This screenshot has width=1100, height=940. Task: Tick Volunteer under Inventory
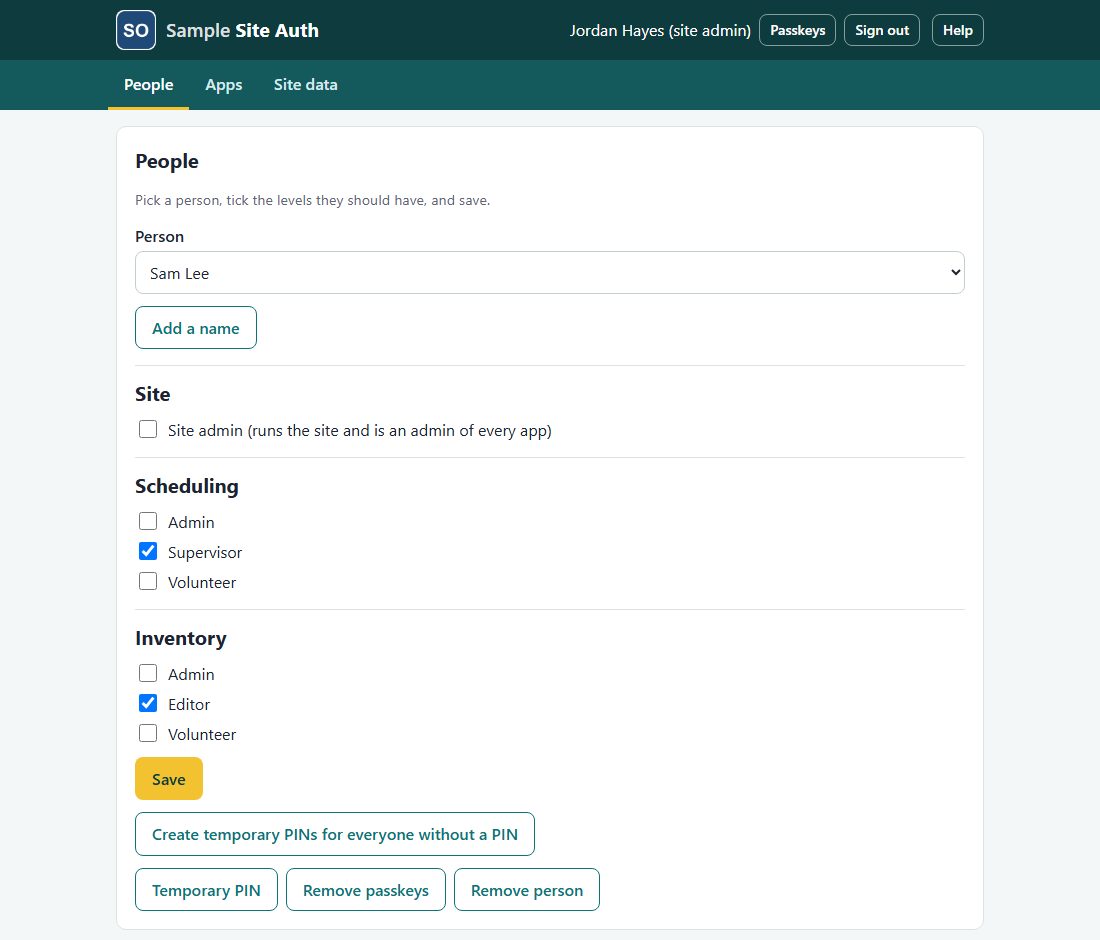[x=148, y=734]
